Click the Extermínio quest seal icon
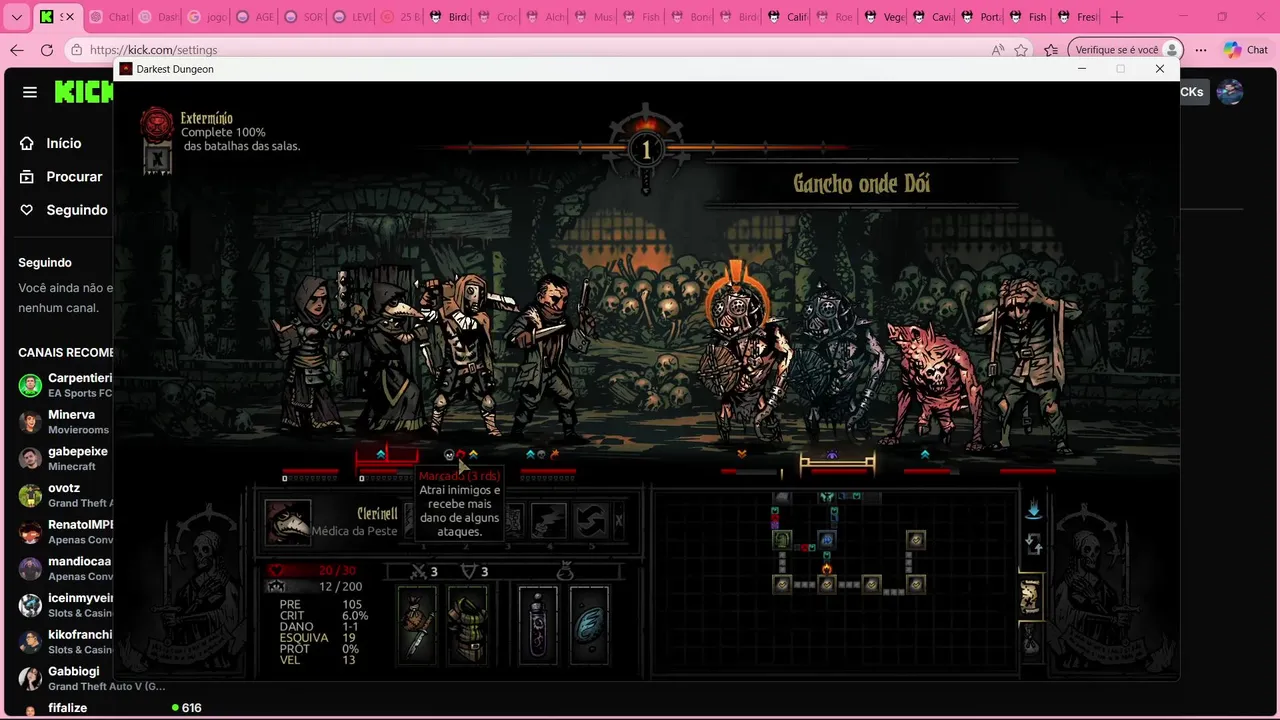 click(156, 124)
